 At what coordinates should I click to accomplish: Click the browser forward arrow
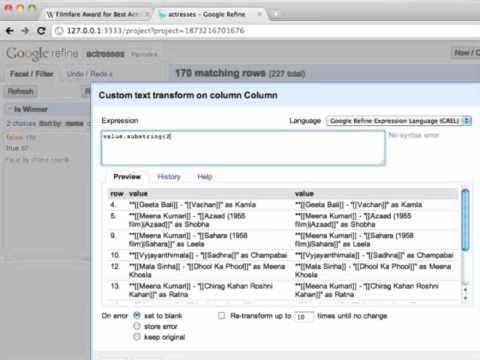pyautogui.click(x=25, y=31)
